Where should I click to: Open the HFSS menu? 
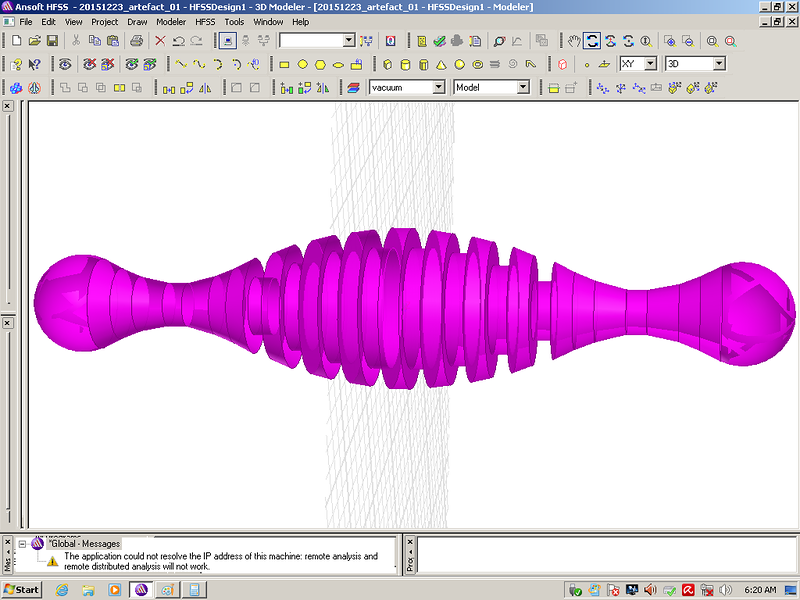pyautogui.click(x=205, y=21)
